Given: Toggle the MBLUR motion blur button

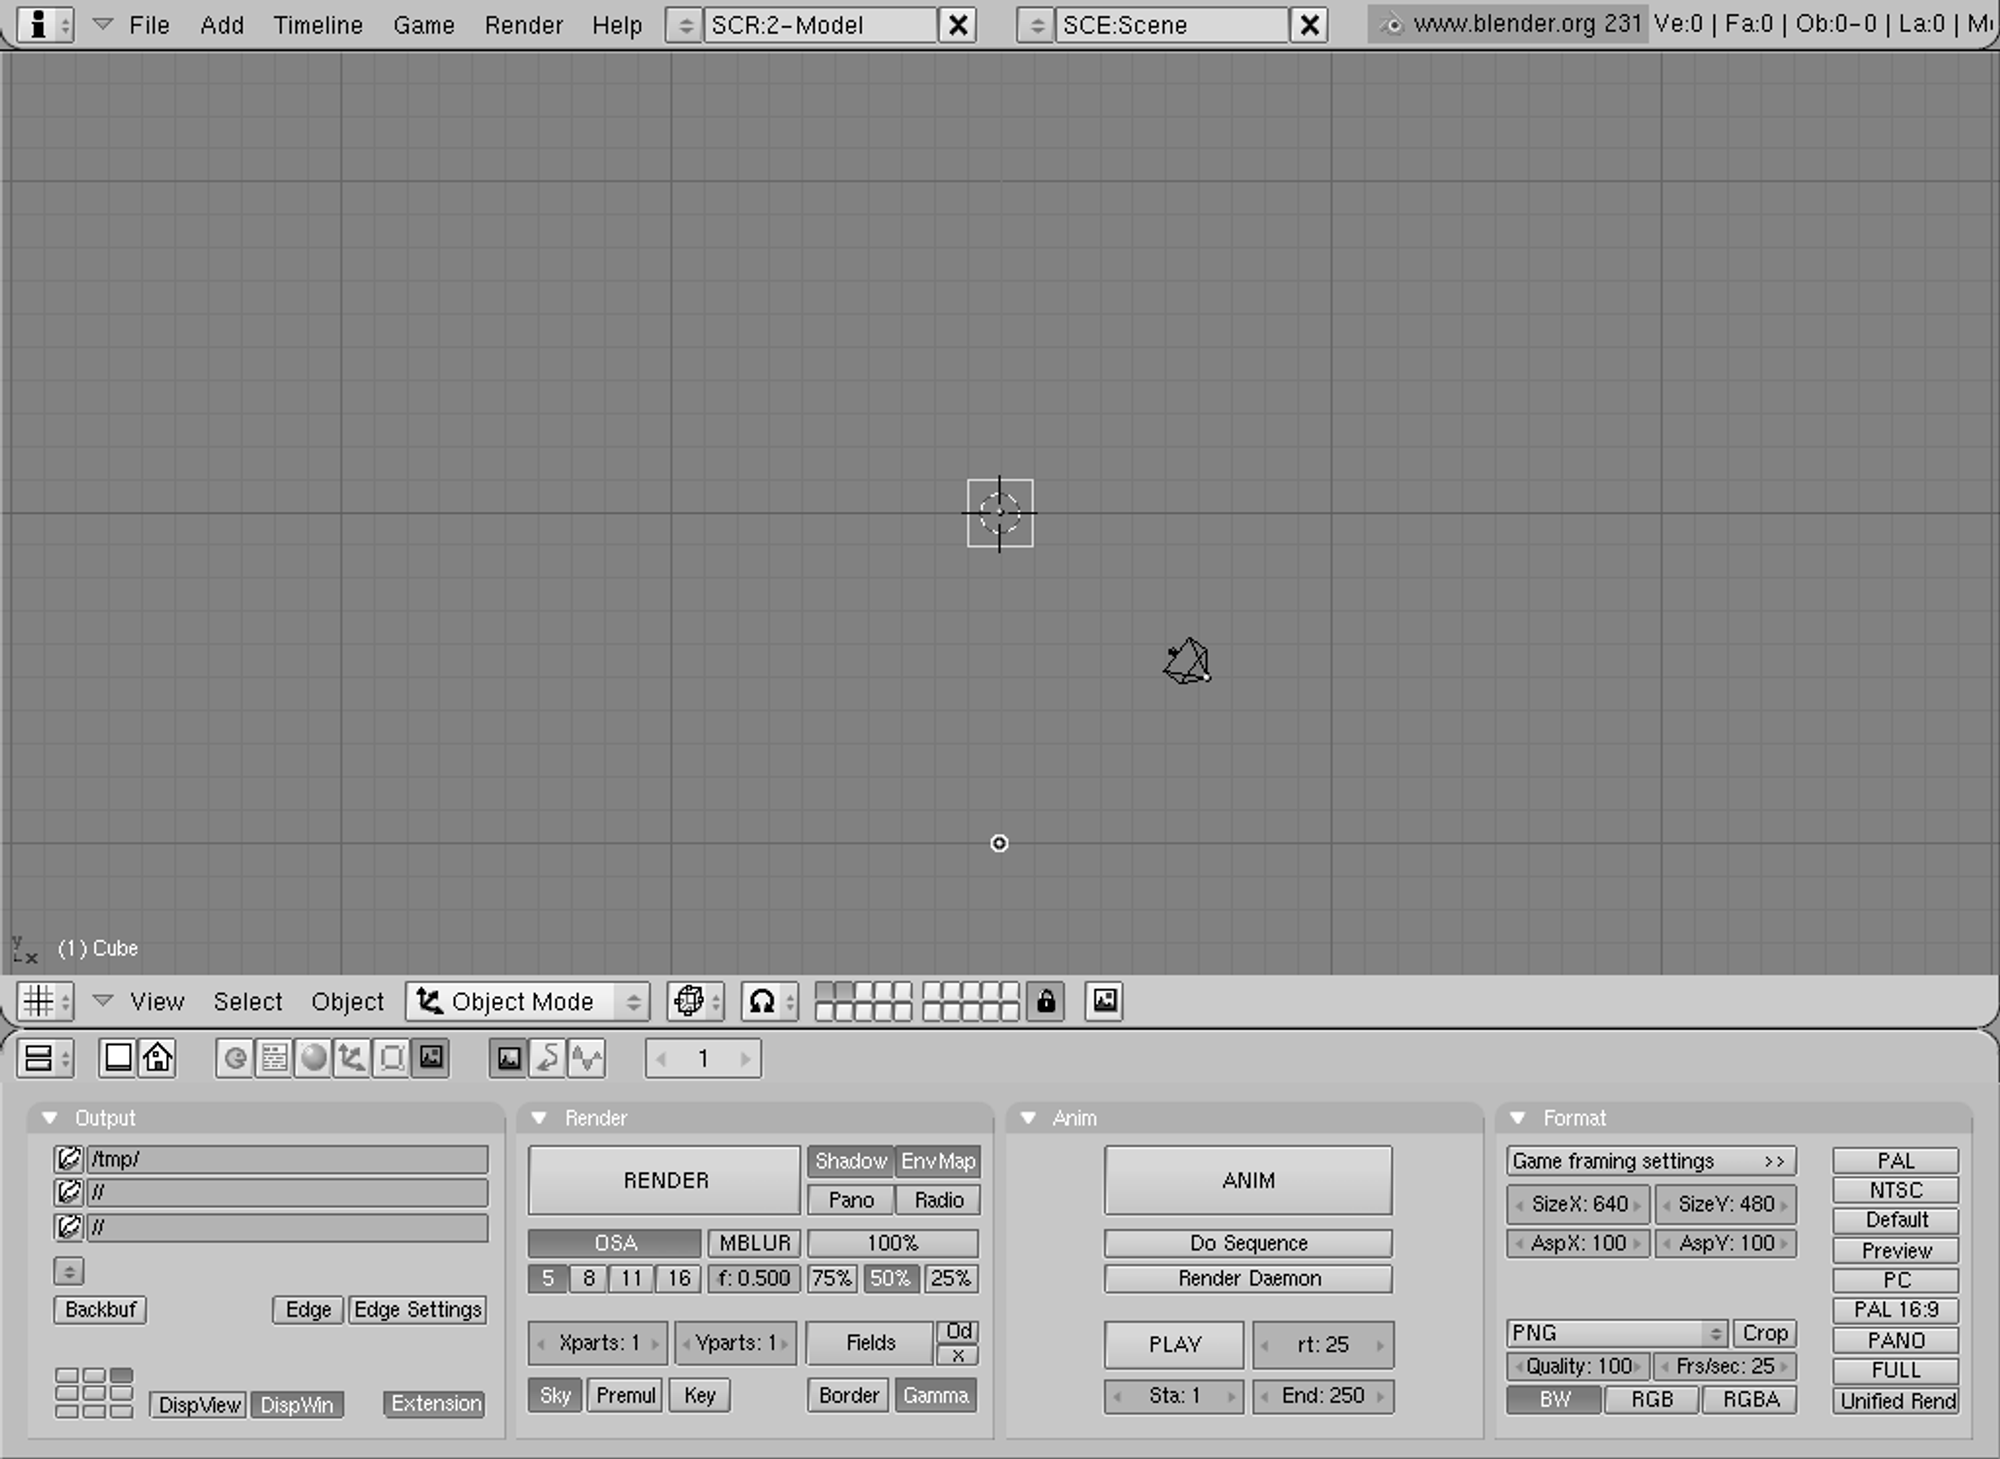Looking at the screenshot, I should 755,1243.
